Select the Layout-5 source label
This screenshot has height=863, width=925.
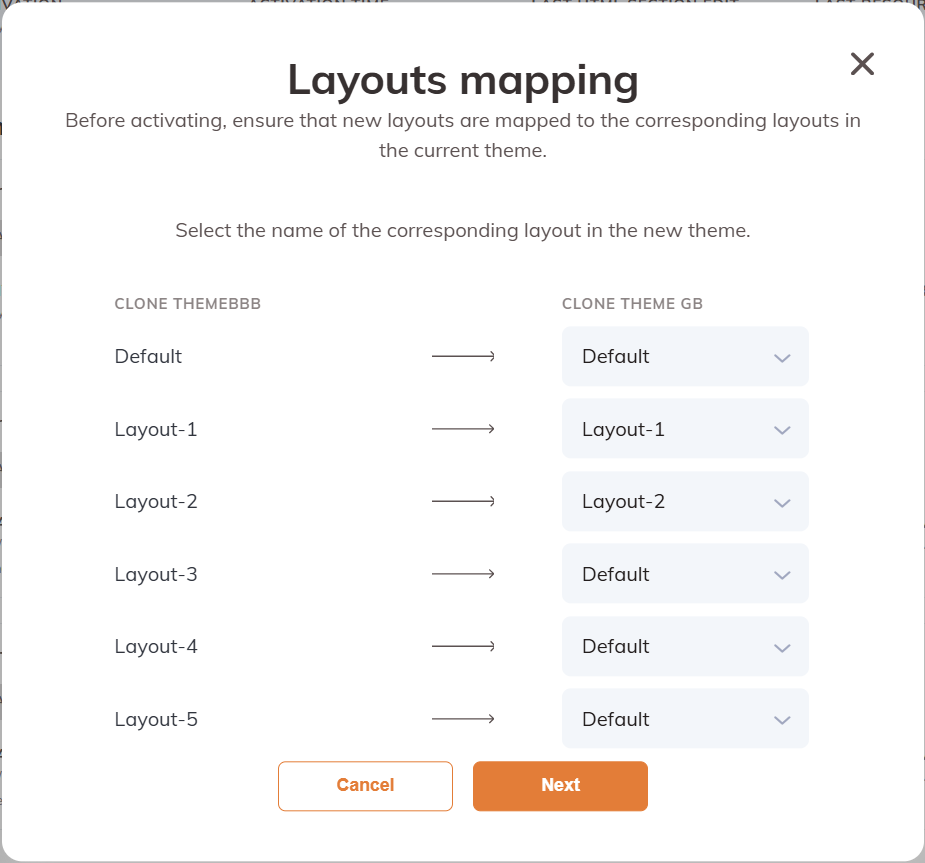(156, 720)
